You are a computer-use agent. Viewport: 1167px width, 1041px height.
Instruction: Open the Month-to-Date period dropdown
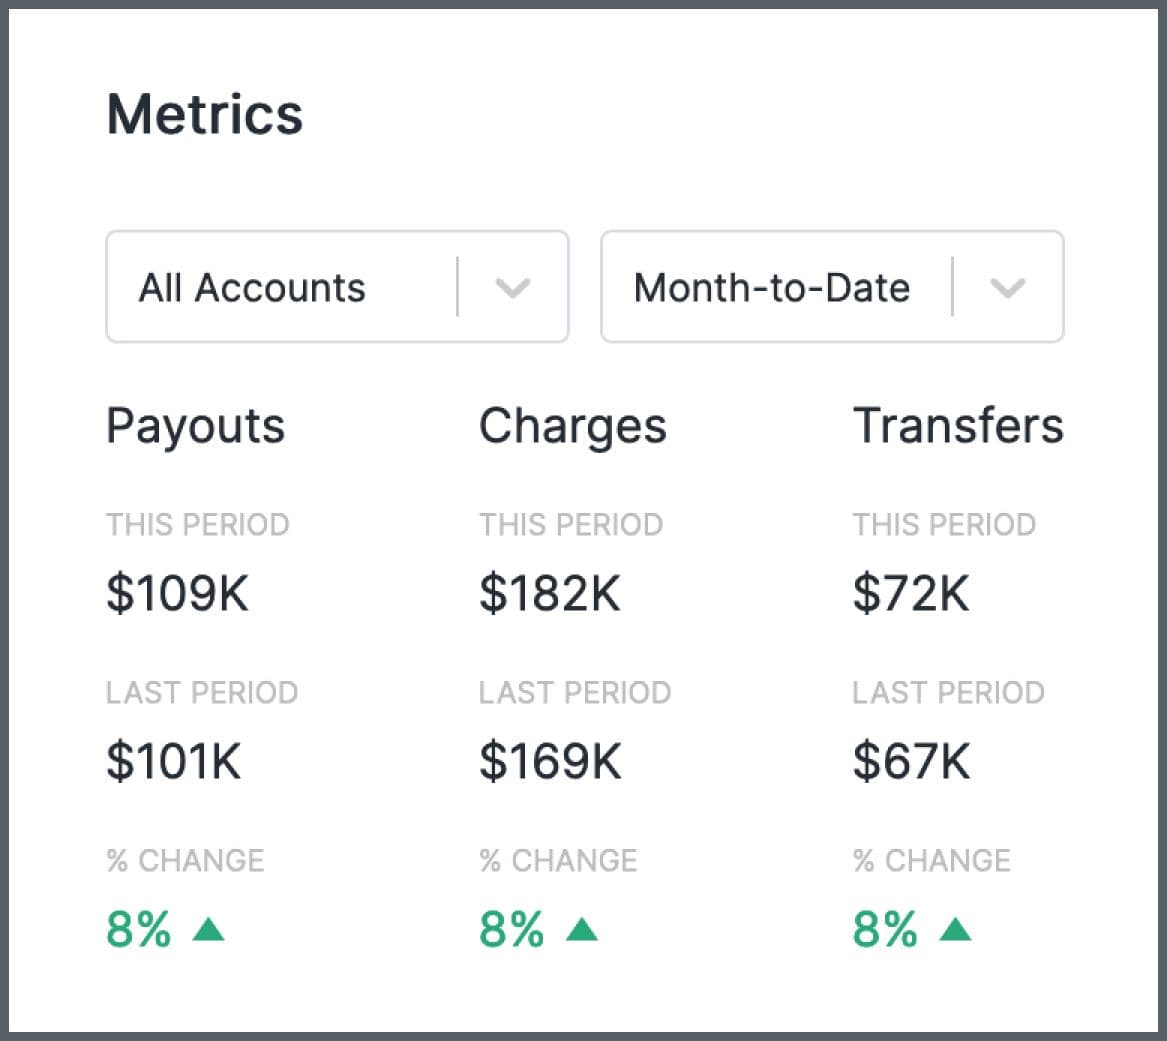(x=831, y=287)
